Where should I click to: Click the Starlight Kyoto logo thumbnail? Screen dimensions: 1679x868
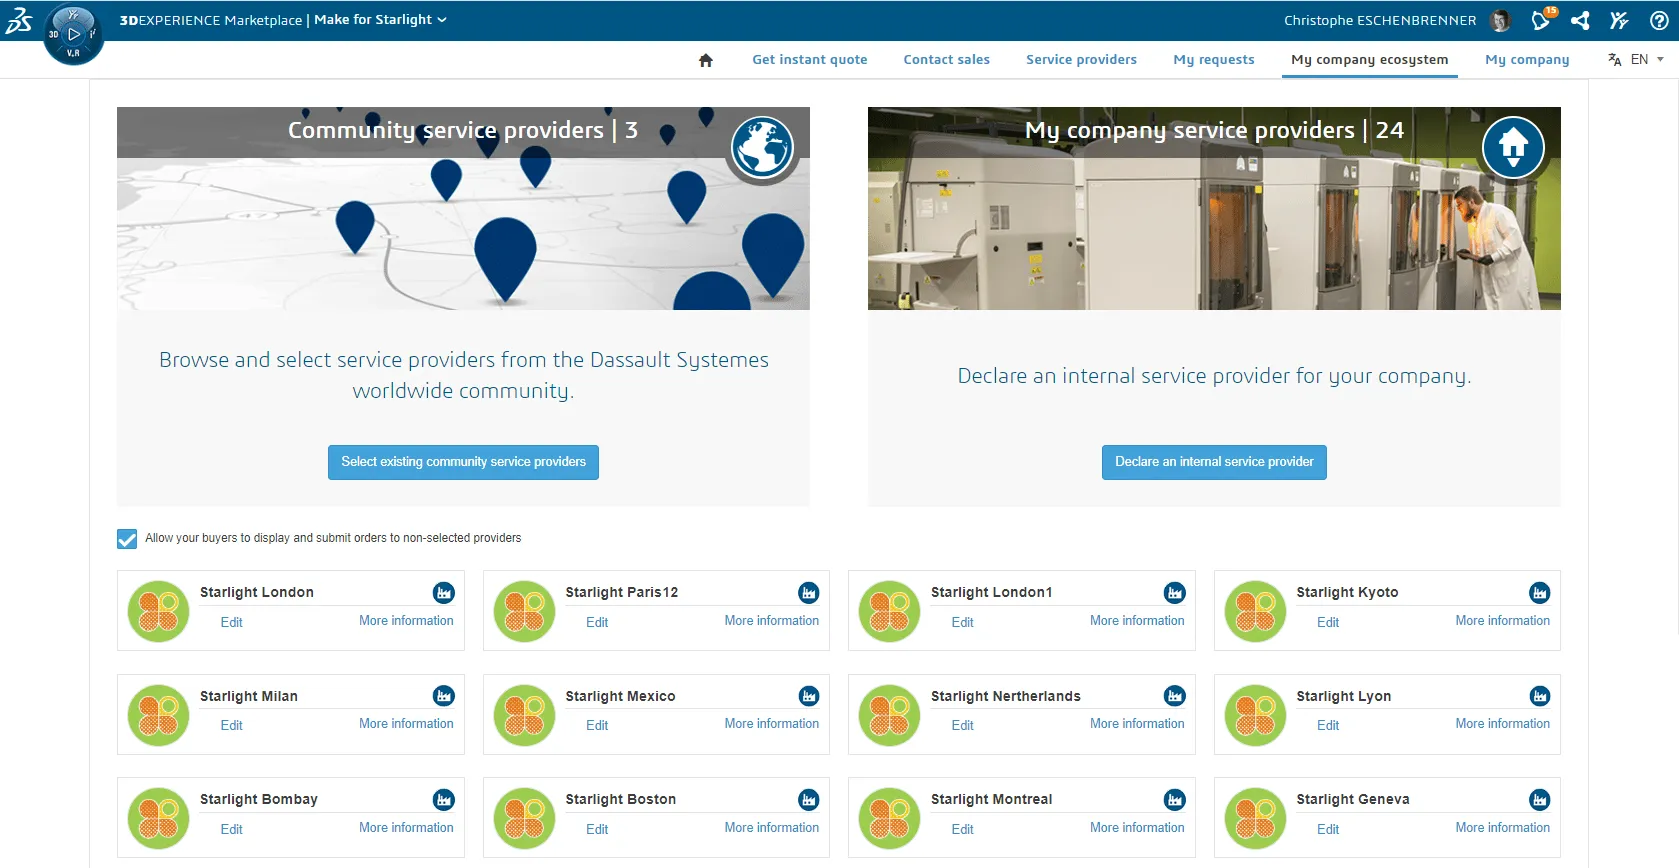1256,611
